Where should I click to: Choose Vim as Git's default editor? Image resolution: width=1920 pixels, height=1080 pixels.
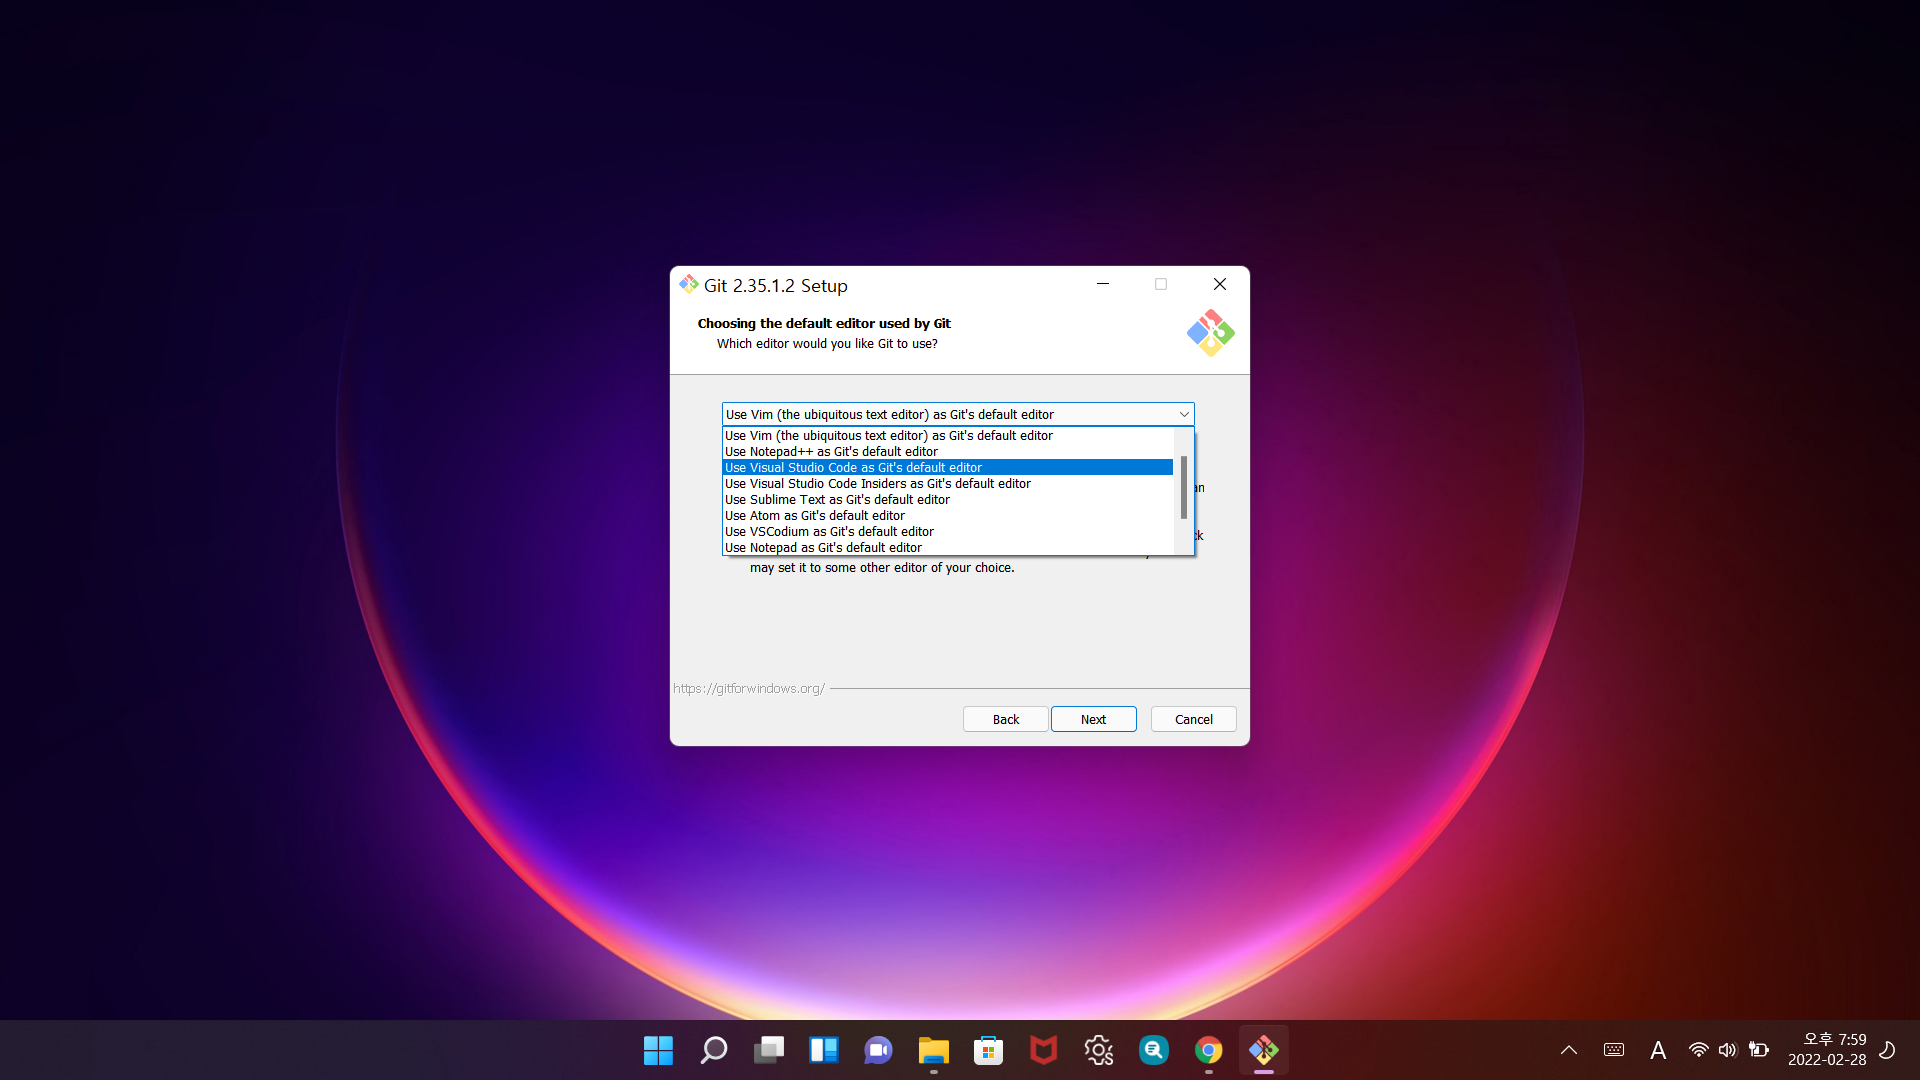888,436
